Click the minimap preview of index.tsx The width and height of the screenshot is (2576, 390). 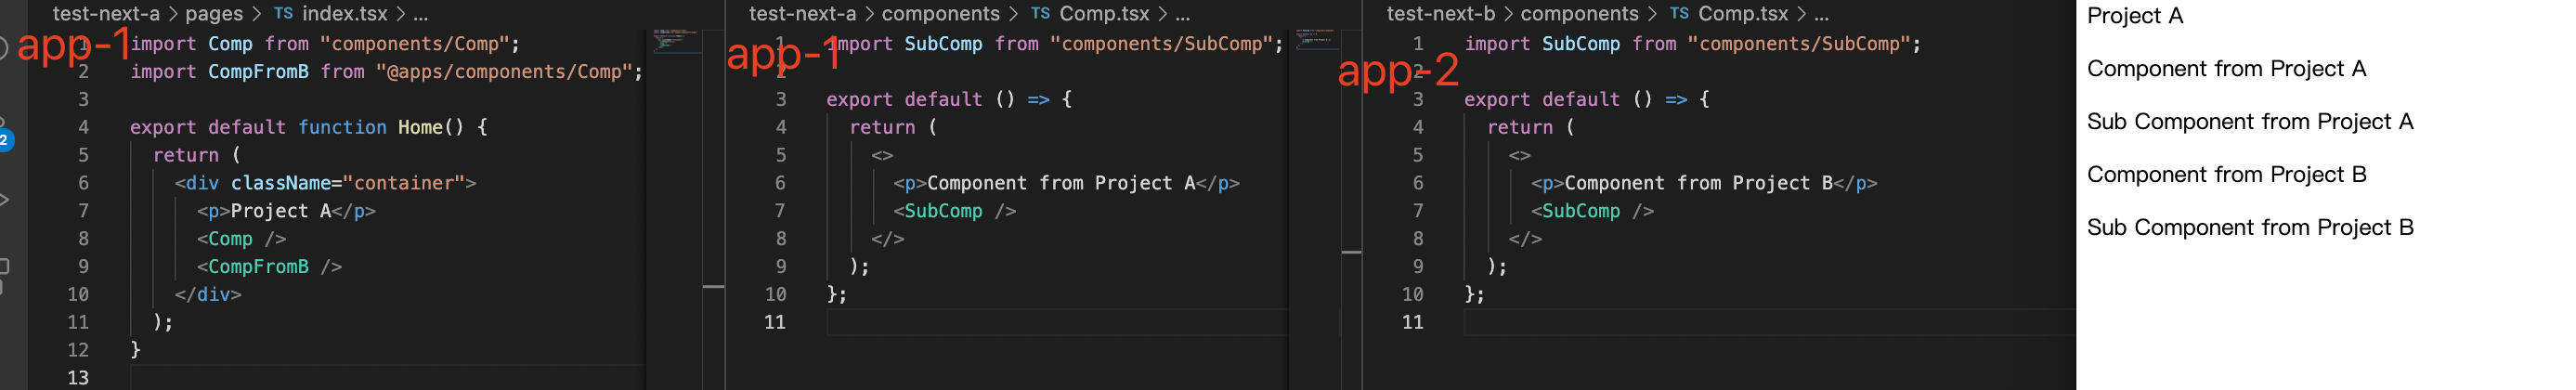[x=675, y=41]
